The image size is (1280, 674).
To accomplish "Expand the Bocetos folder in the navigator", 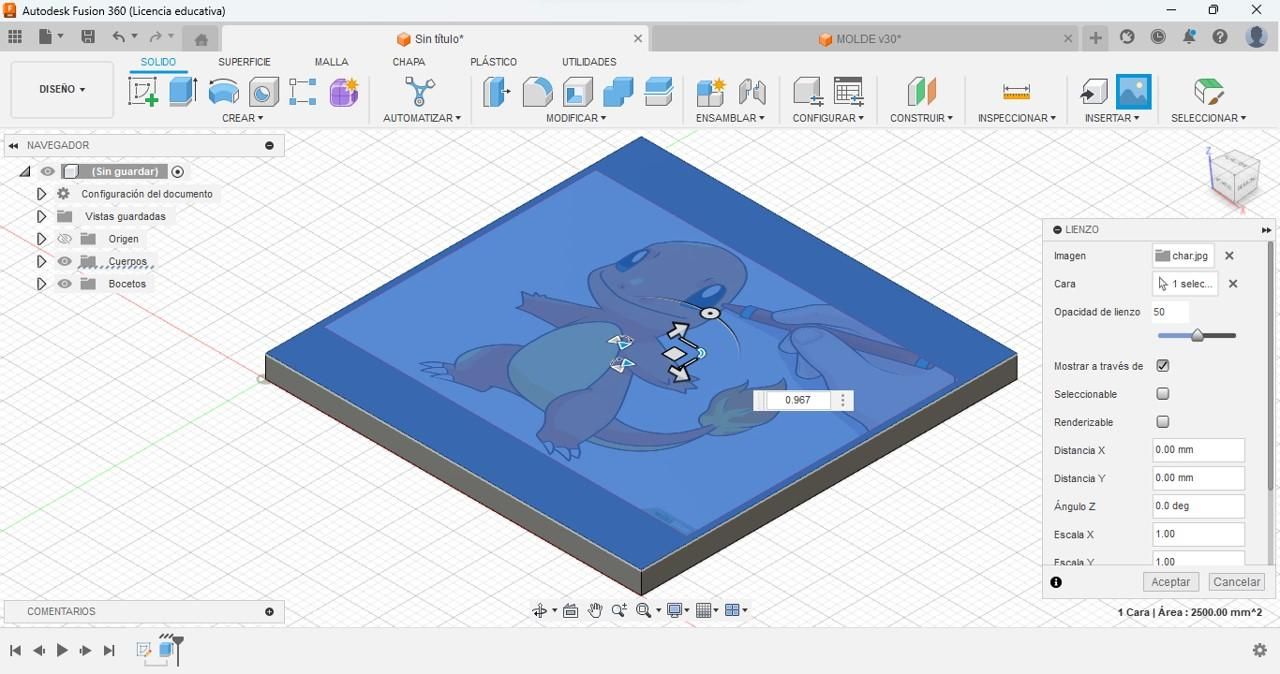I will point(41,284).
